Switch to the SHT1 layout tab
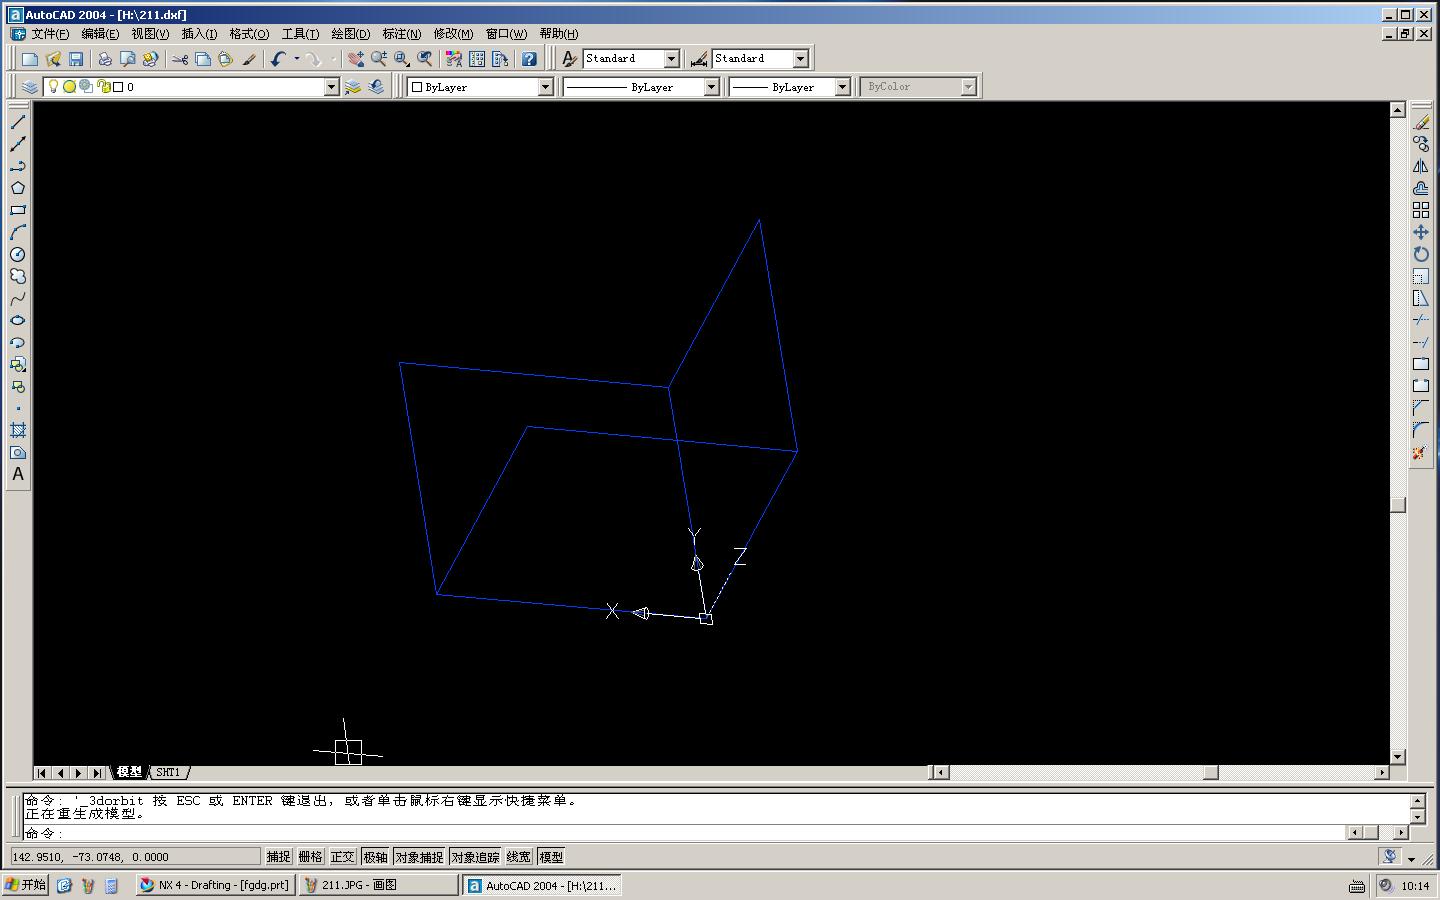 click(168, 772)
